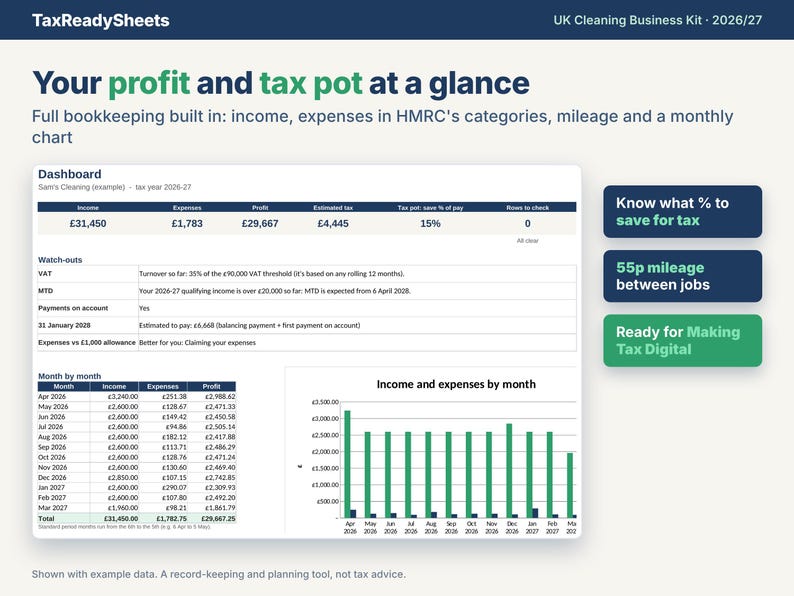This screenshot has height=596, width=794.
Task: Select total income £31,450.00
Action: (x=121, y=519)
